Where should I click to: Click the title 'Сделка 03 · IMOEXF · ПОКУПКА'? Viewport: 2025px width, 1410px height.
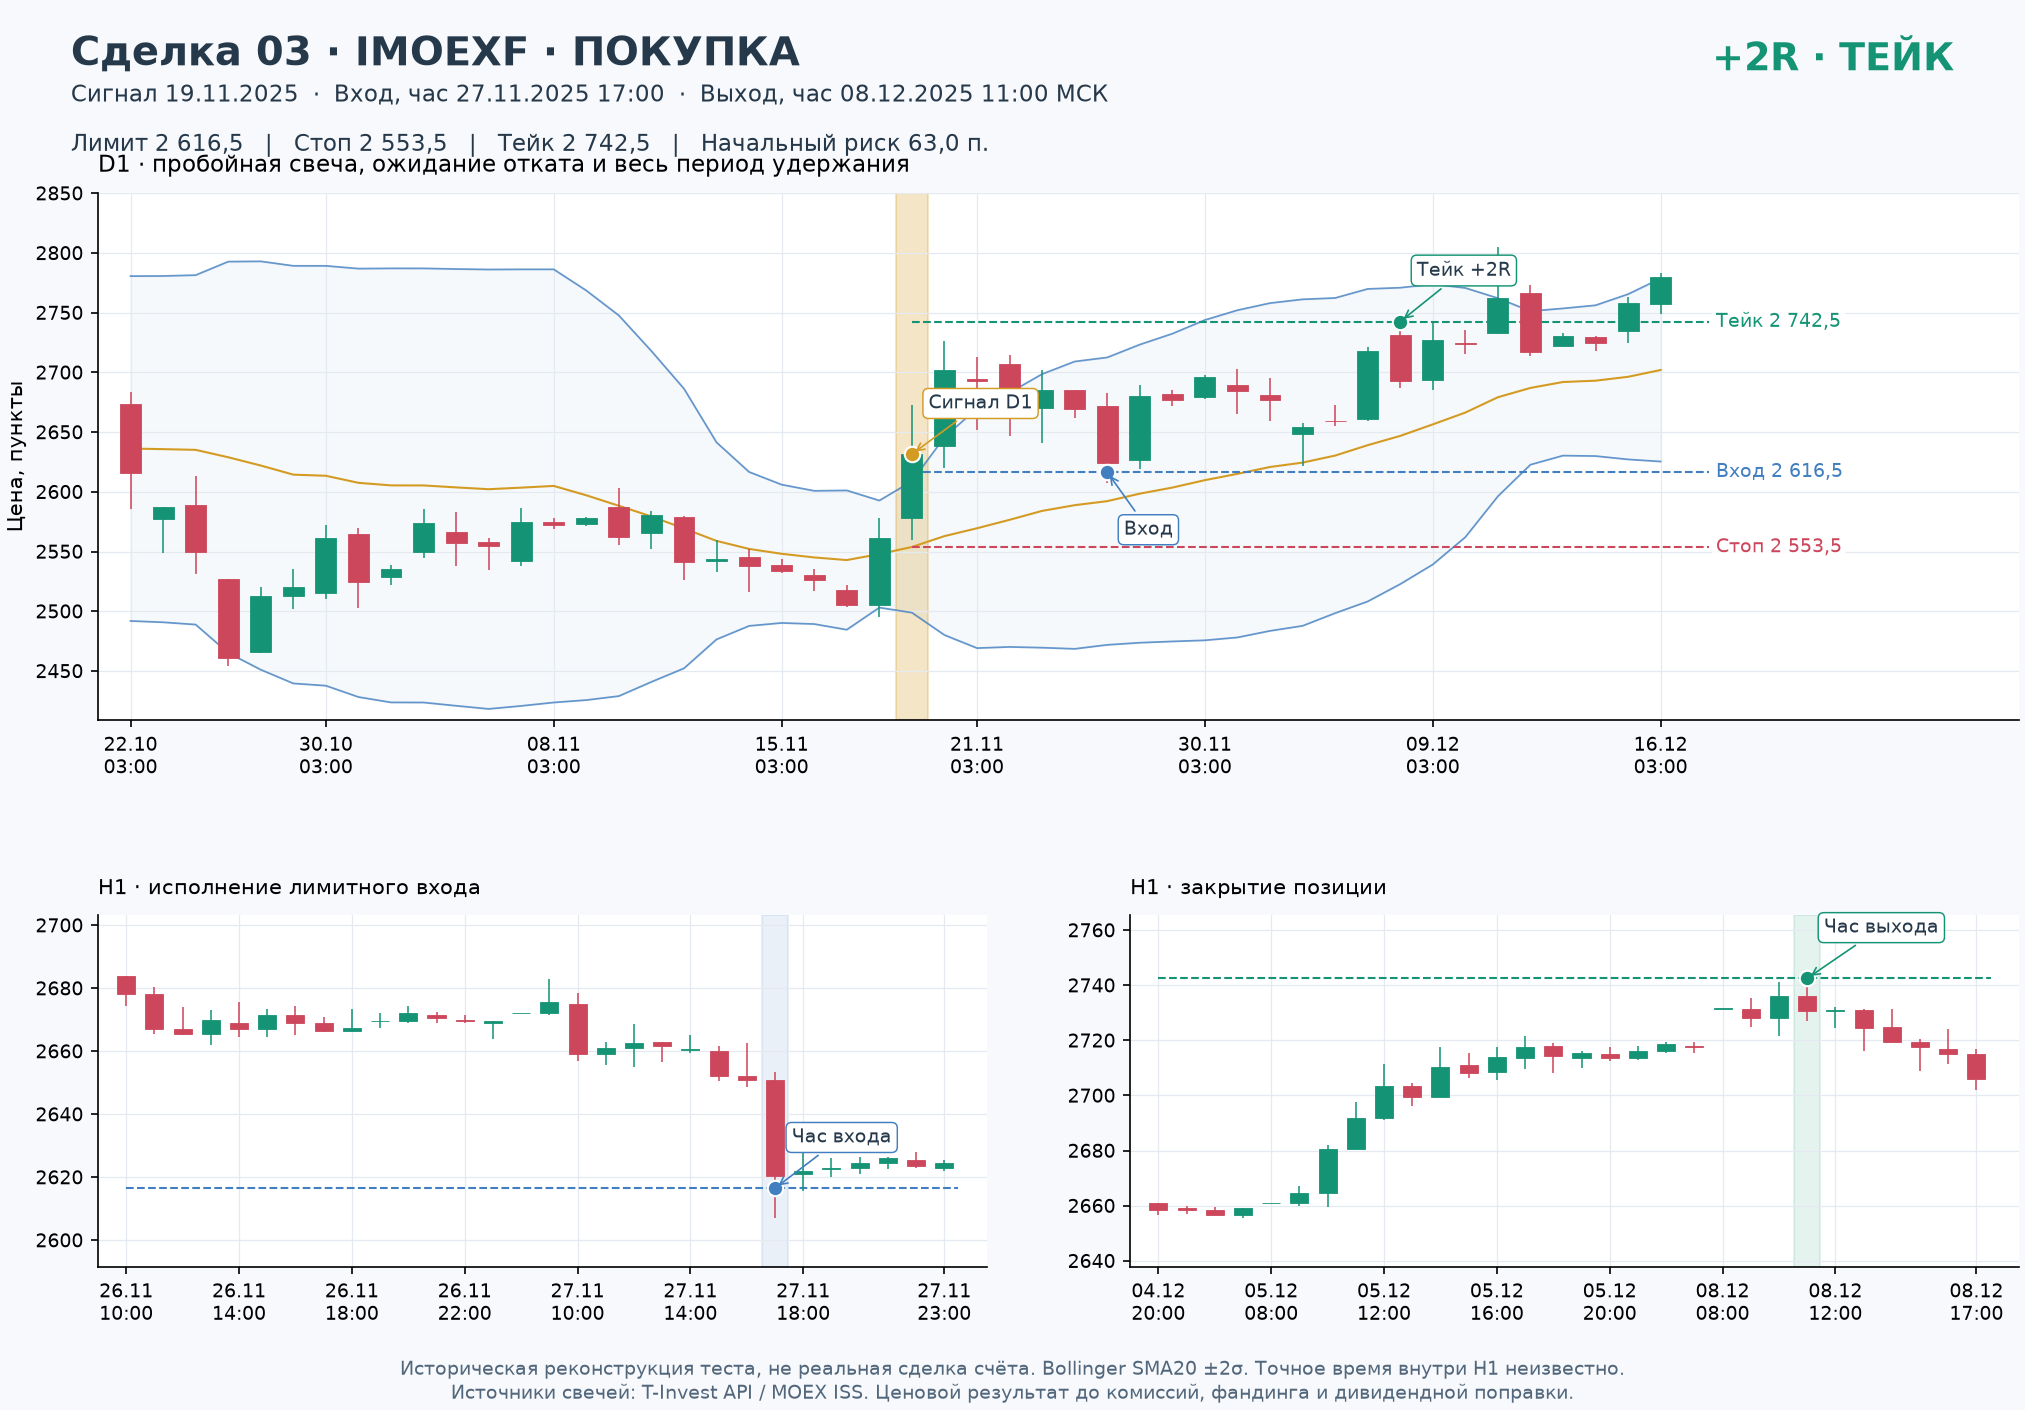pyautogui.click(x=435, y=52)
